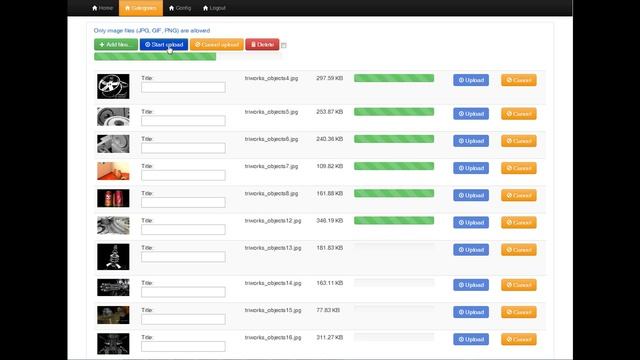Focus Title field for triworks_objects16.jpg
The height and width of the screenshot is (360, 640).
tap(183, 347)
